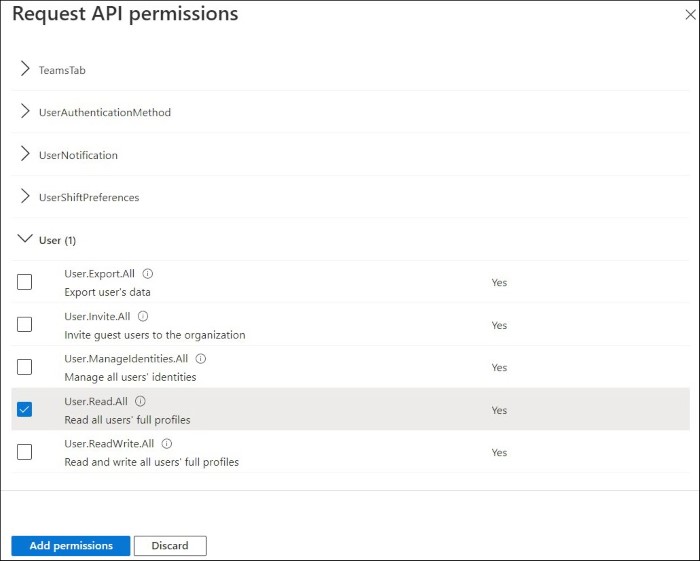
Task: Expand the UserAuthenticationMethod chevron
Action: click(x=25, y=111)
